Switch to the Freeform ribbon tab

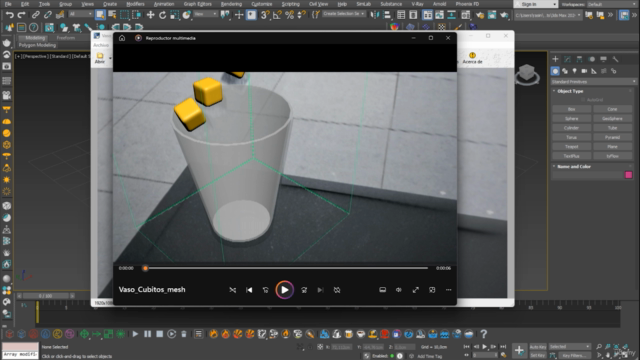(x=66, y=38)
